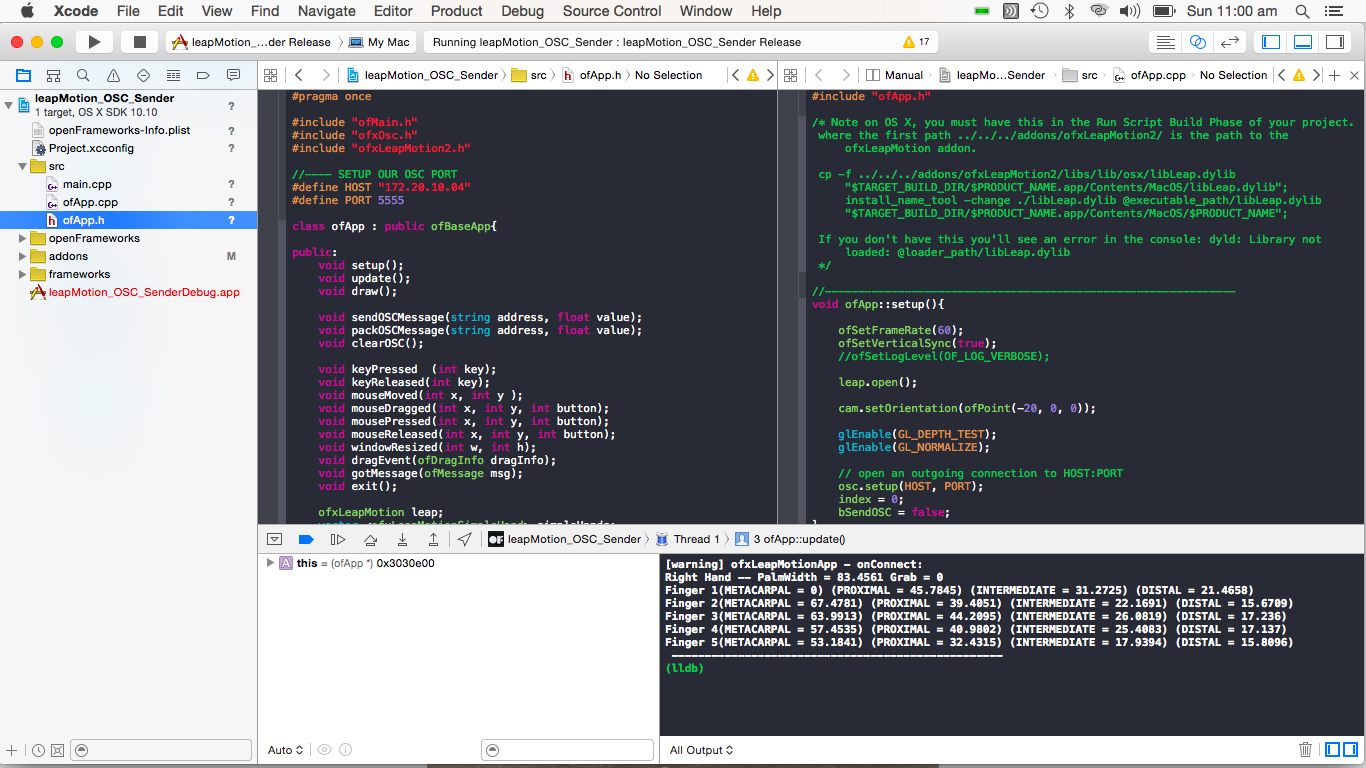Continue program execution in debug bar
The width and height of the screenshot is (1366, 768).
(338, 539)
